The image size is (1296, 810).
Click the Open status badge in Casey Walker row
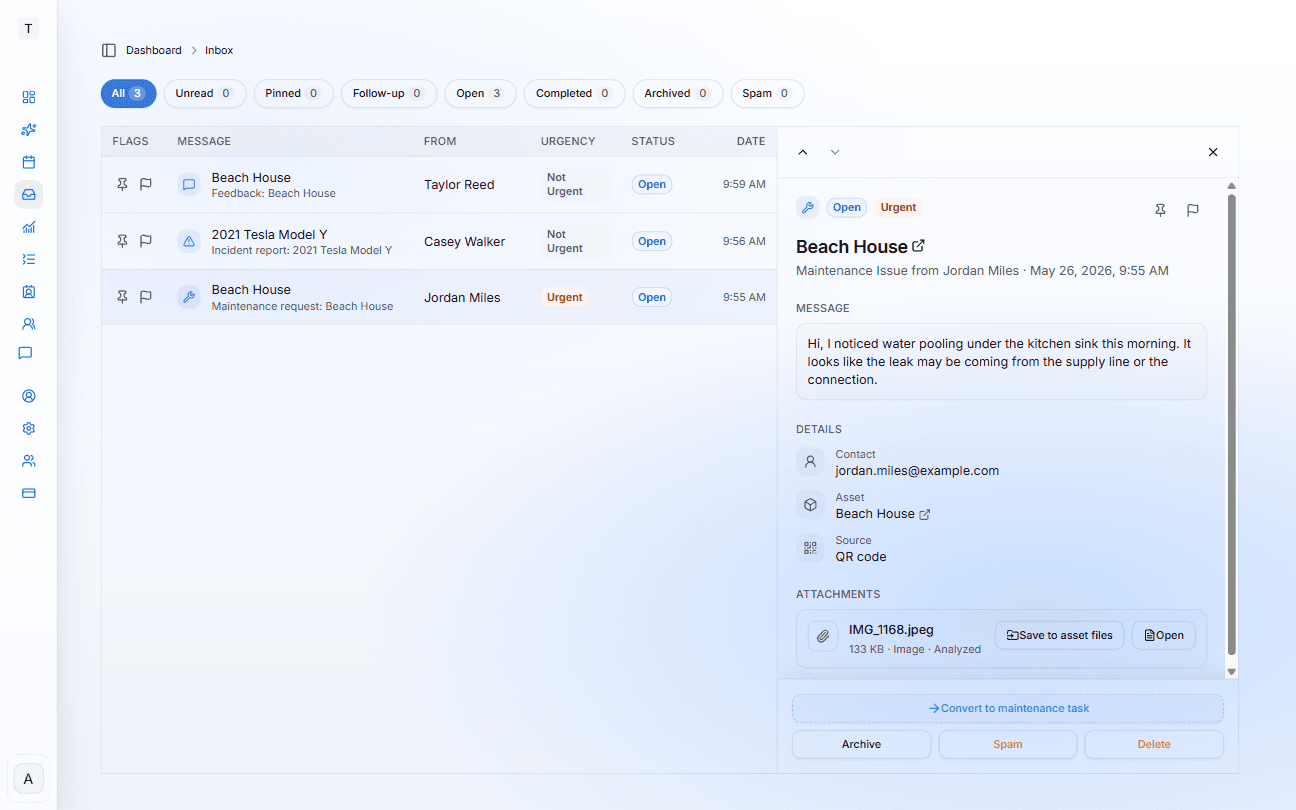coord(652,241)
